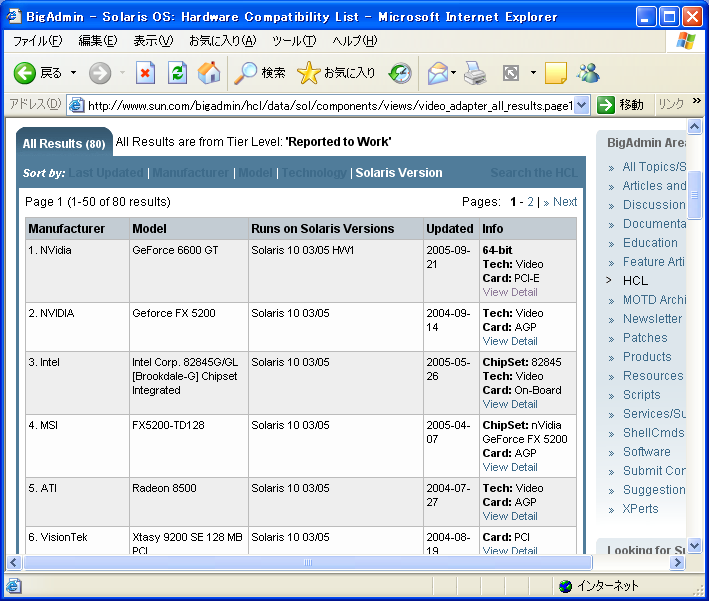
Task: Click the Mail envelope icon
Action: point(437,73)
